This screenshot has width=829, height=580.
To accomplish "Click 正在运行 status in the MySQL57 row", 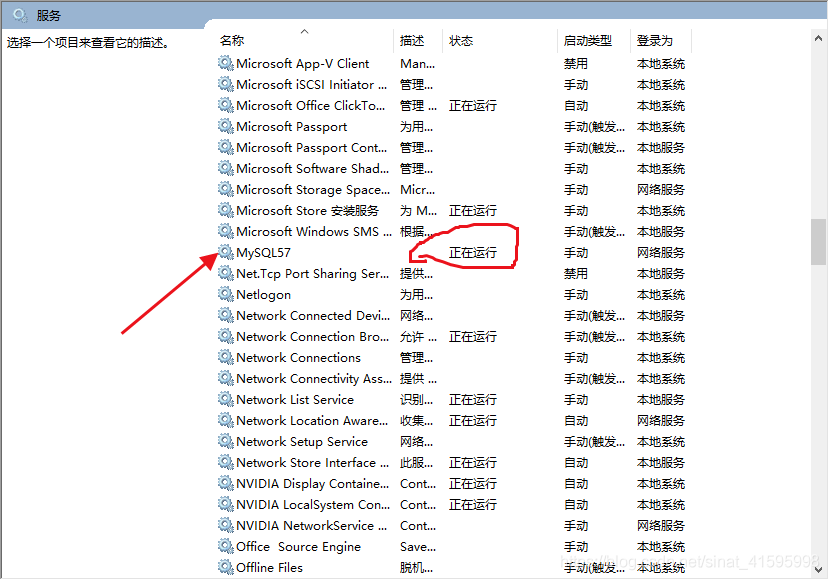I will coord(473,253).
